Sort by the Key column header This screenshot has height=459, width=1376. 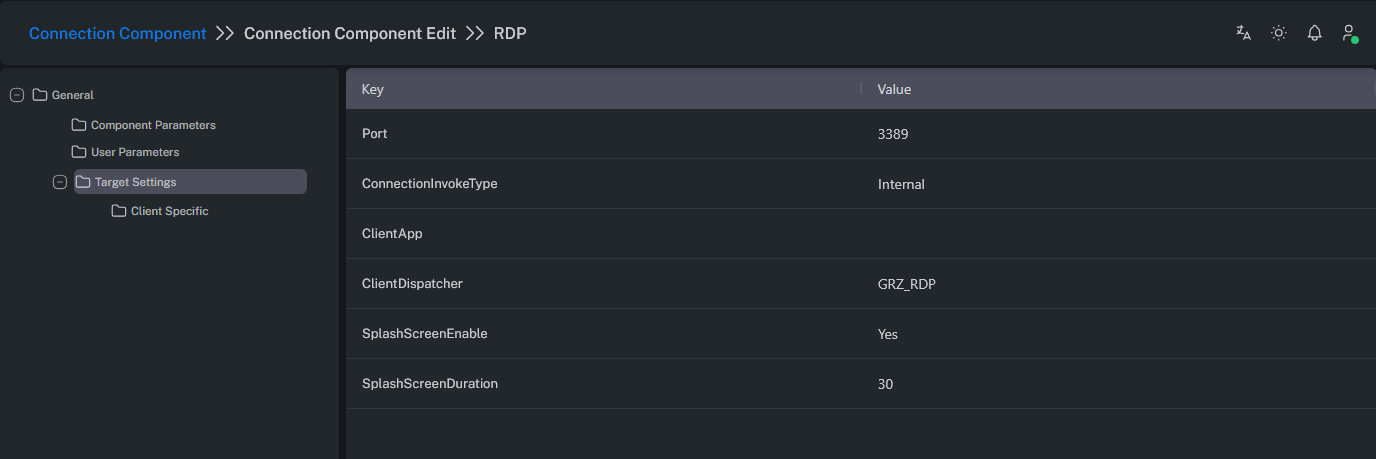tap(373, 89)
